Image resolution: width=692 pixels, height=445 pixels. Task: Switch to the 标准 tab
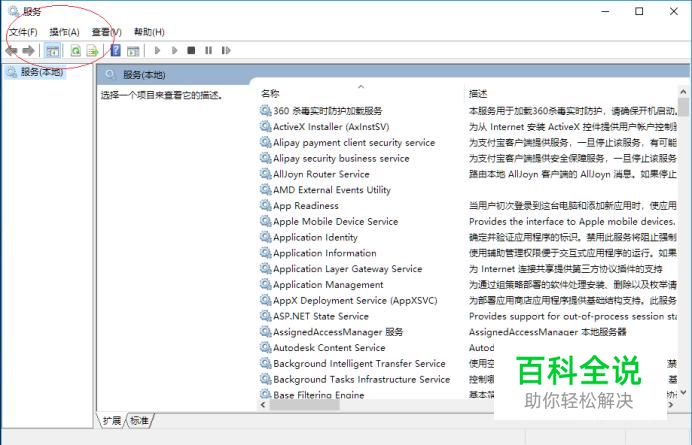(x=139, y=421)
